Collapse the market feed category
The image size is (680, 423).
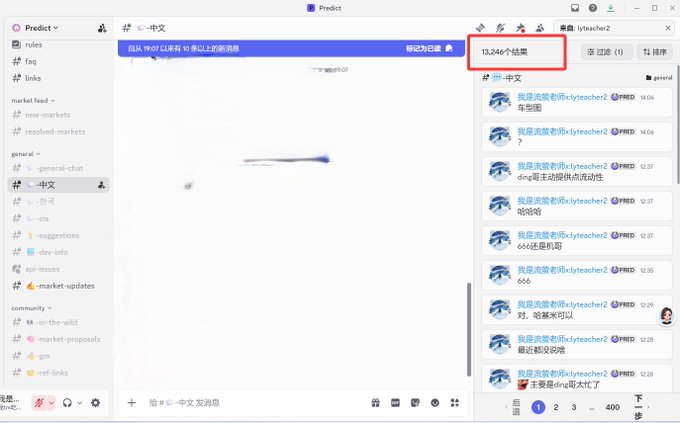coord(33,100)
